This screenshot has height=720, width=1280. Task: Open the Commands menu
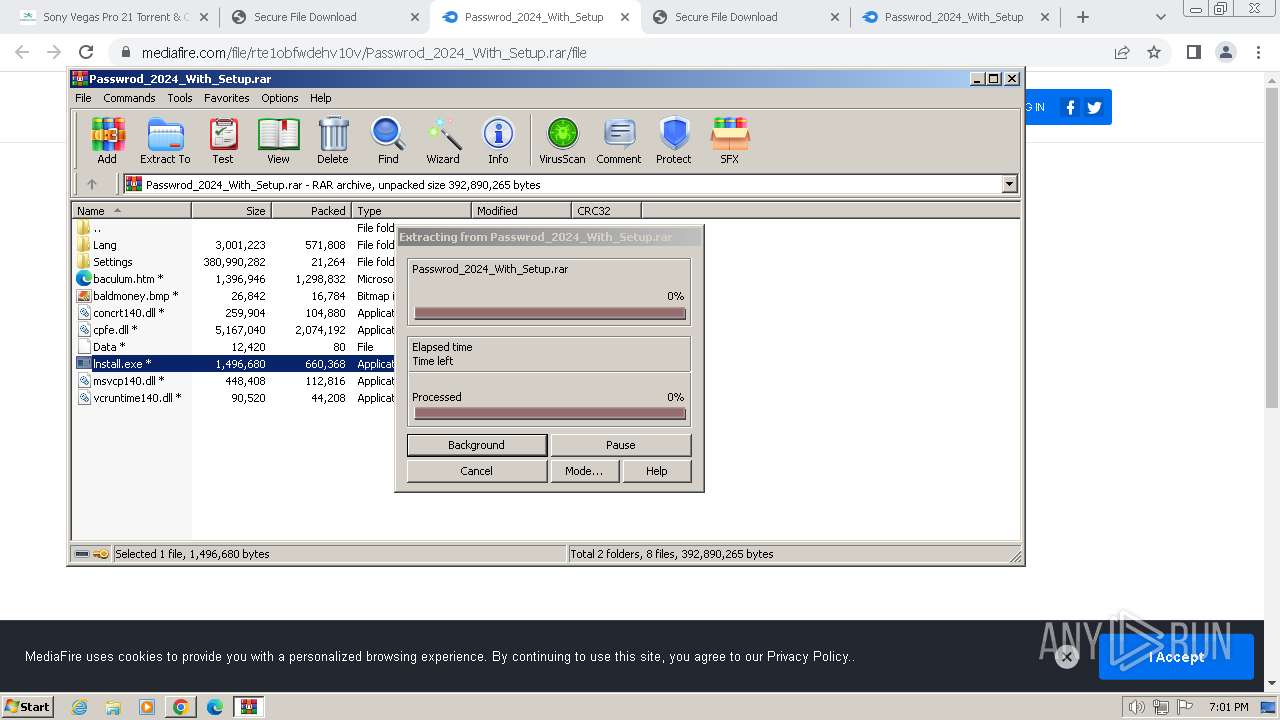pyautogui.click(x=129, y=98)
